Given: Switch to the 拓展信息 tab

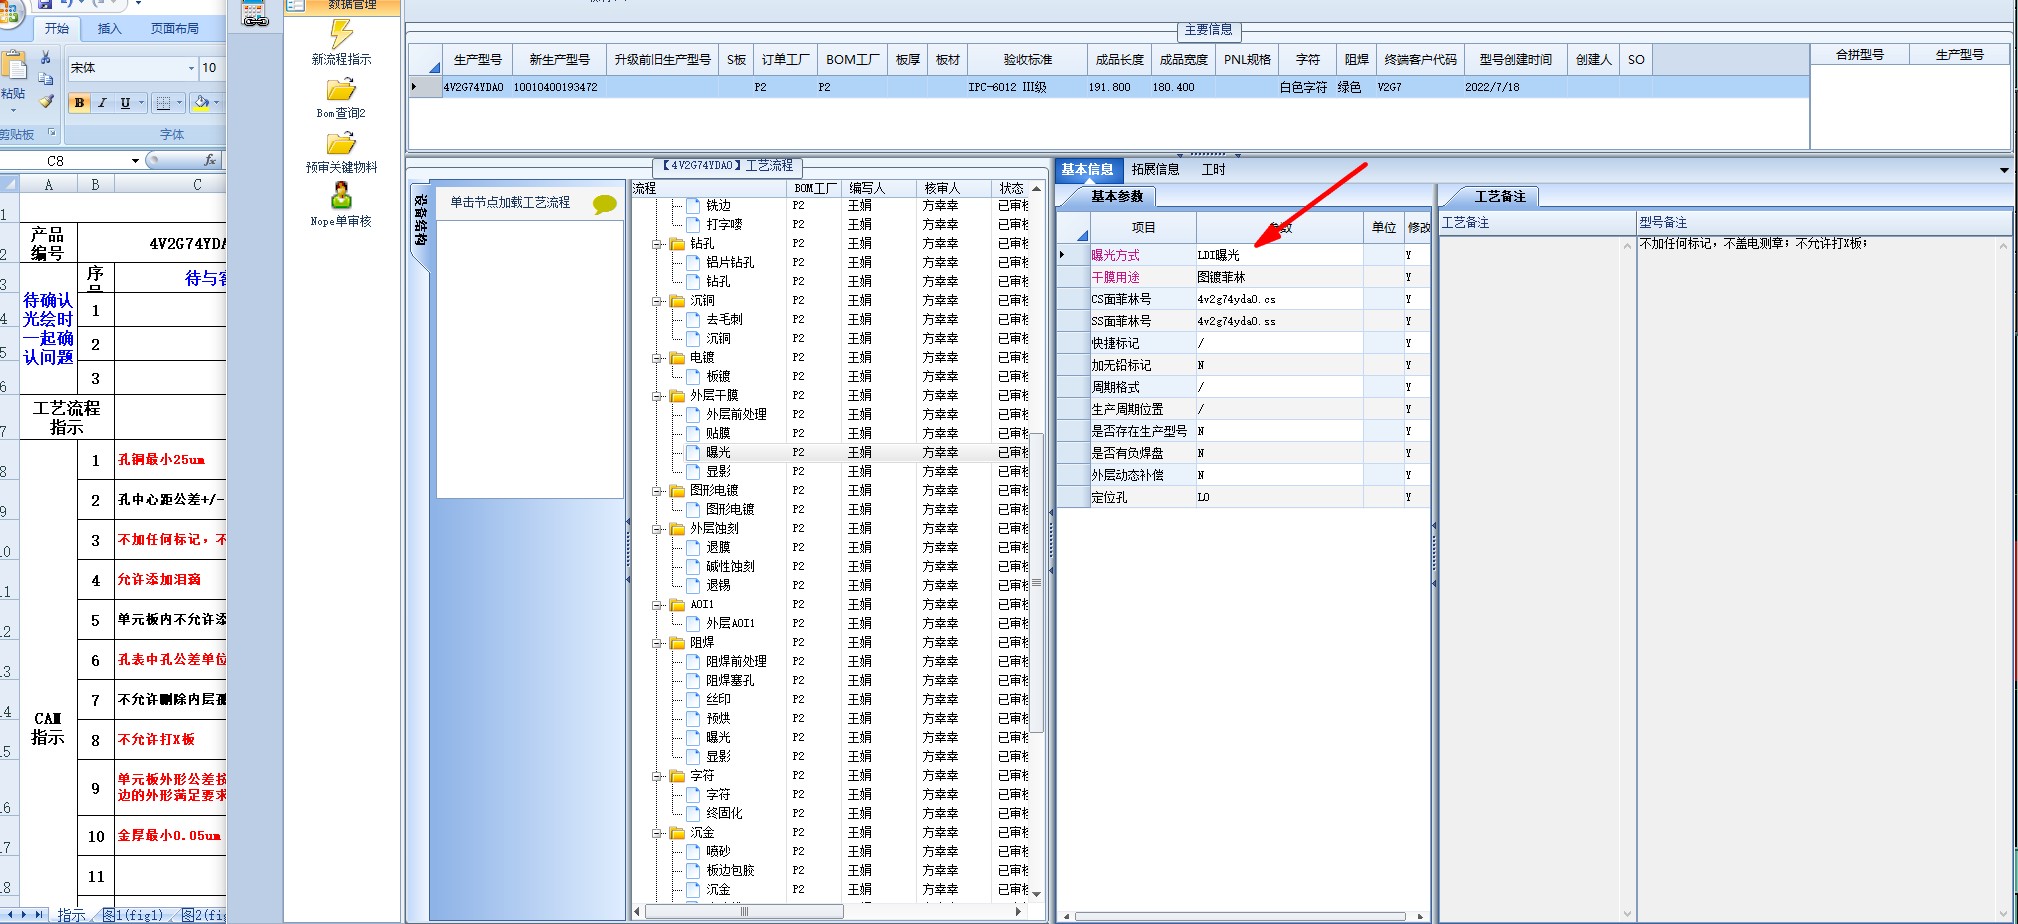Looking at the screenshot, I should [x=1155, y=170].
